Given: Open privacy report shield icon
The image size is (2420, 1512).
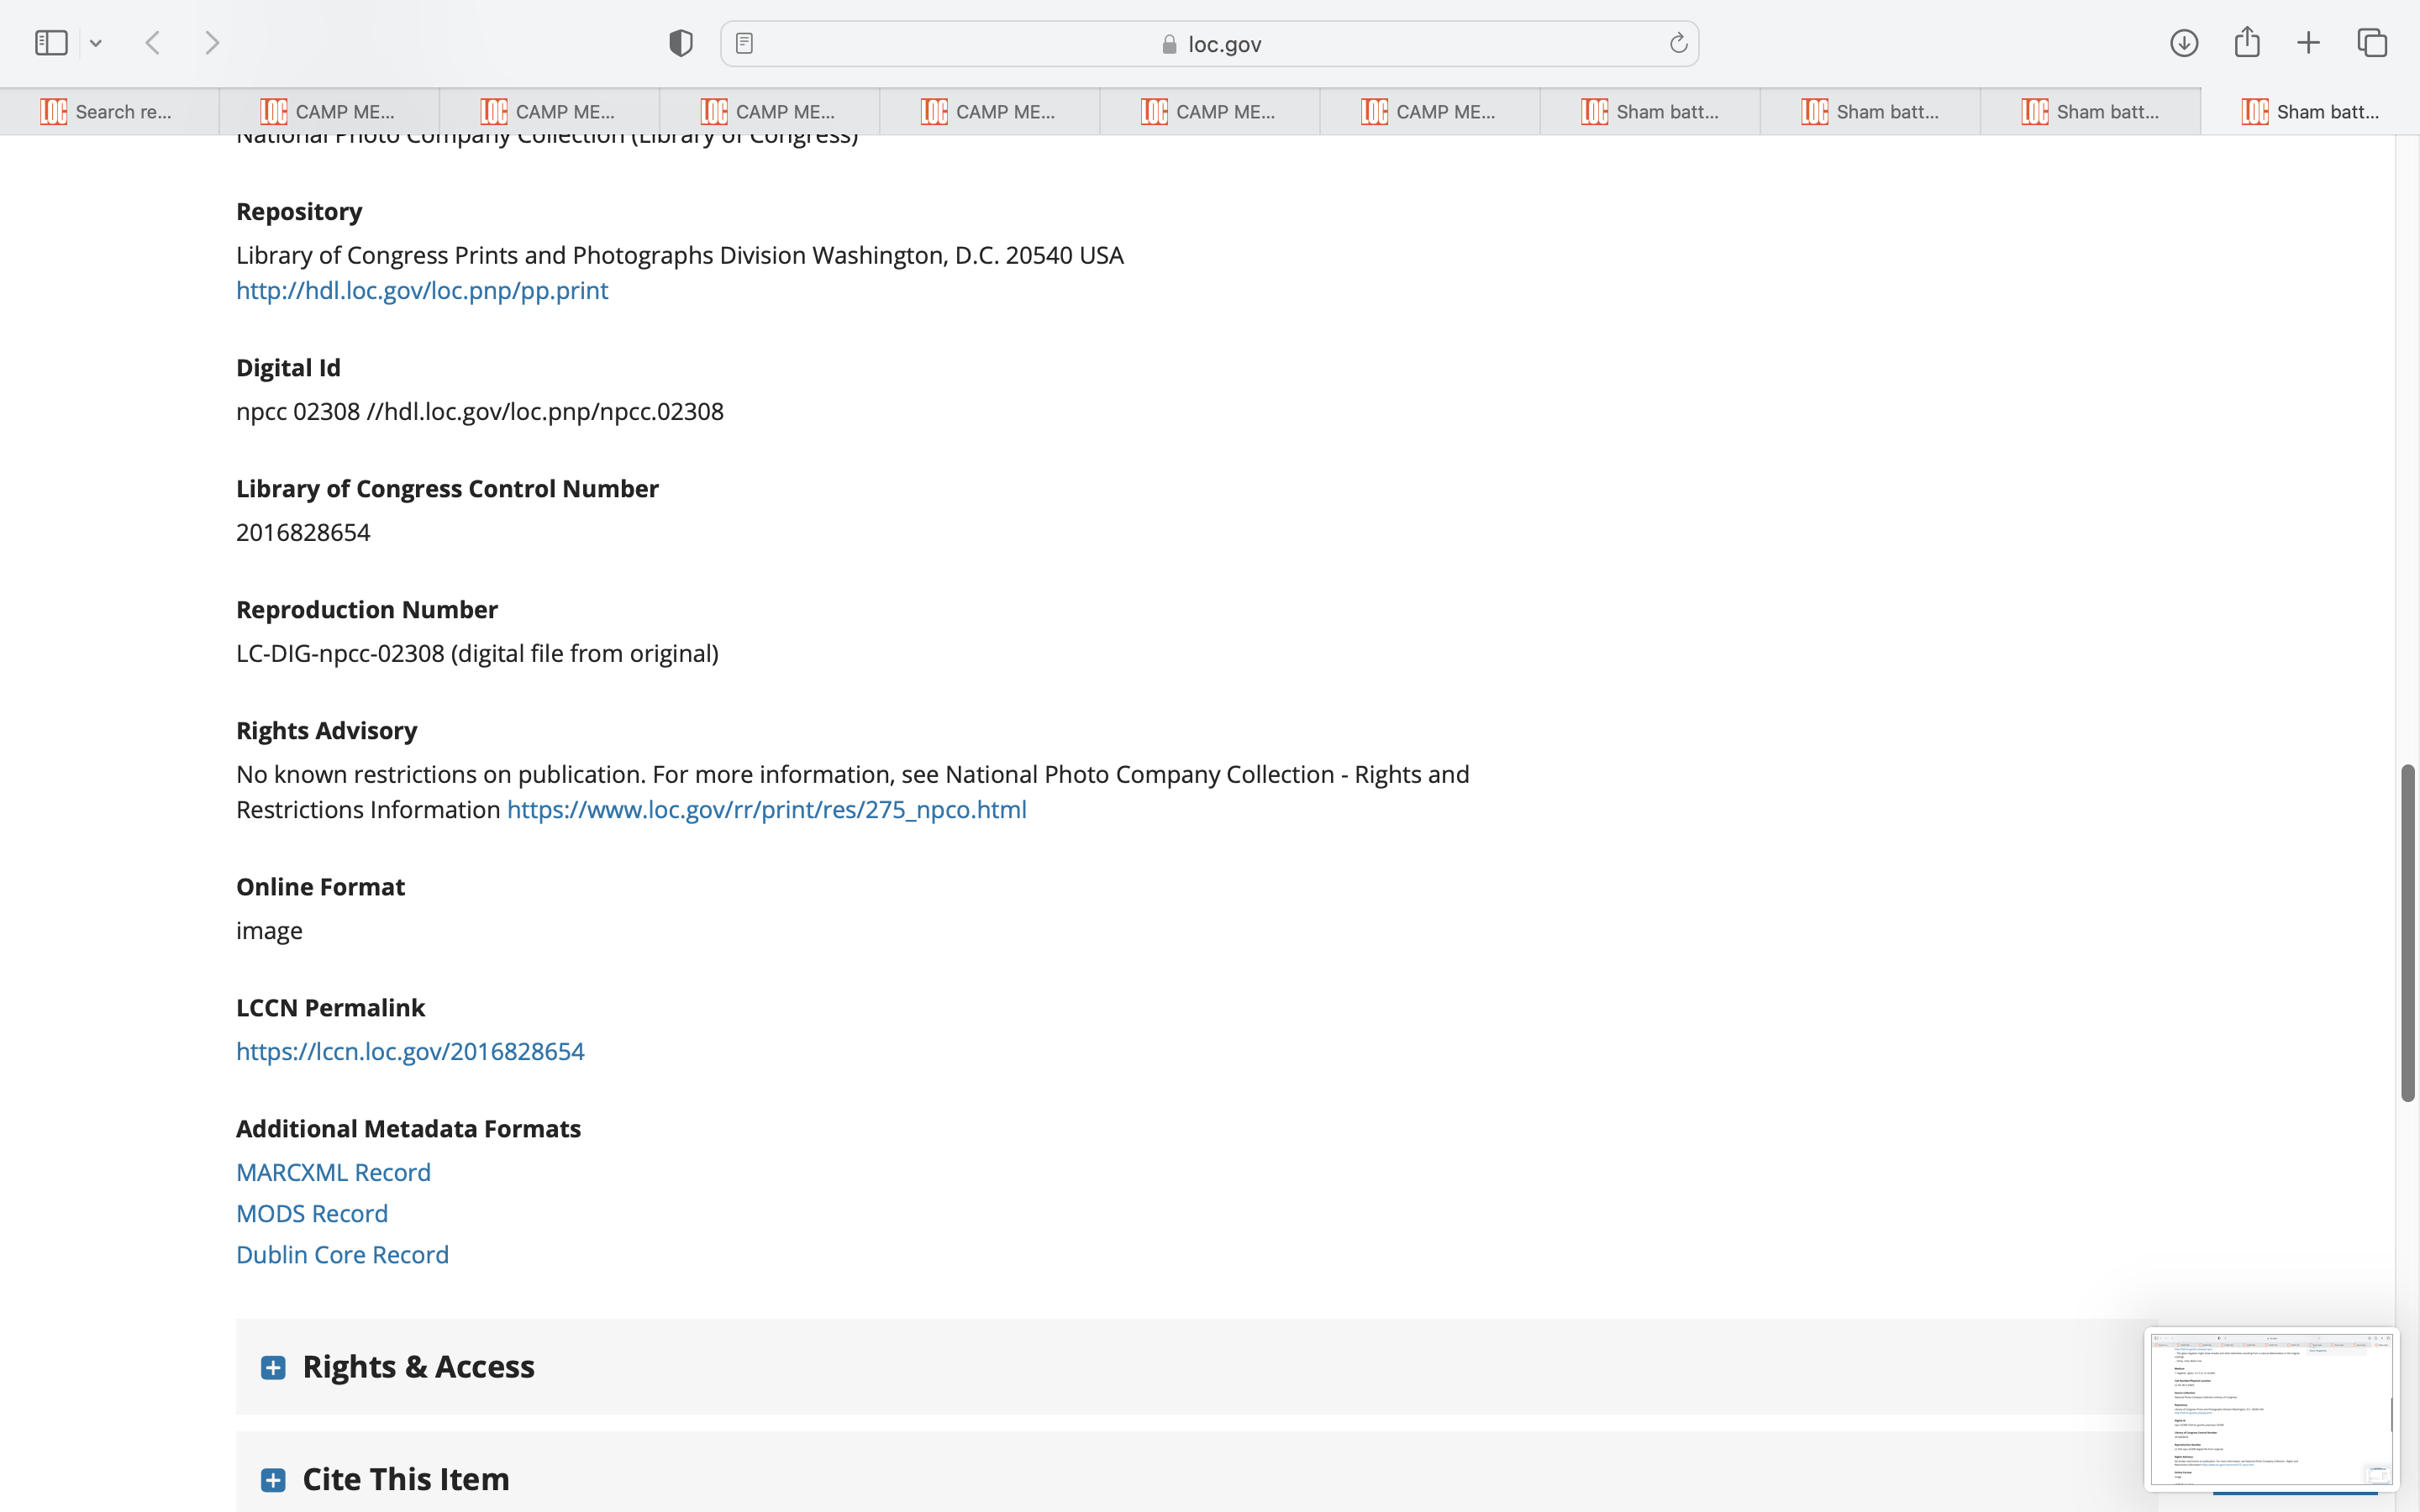Looking at the screenshot, I should click(681, 43).
